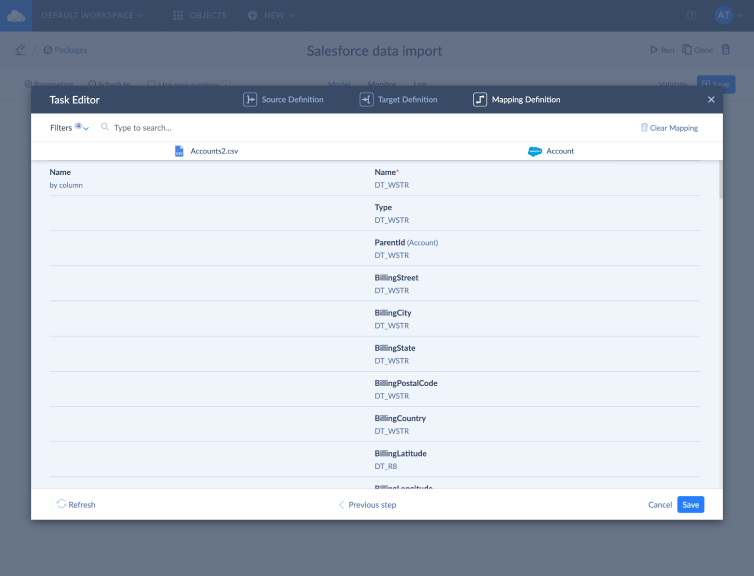Close the Task Editor dialog
Viewport: 754px width, 576px height.
[x=711, y=100]
